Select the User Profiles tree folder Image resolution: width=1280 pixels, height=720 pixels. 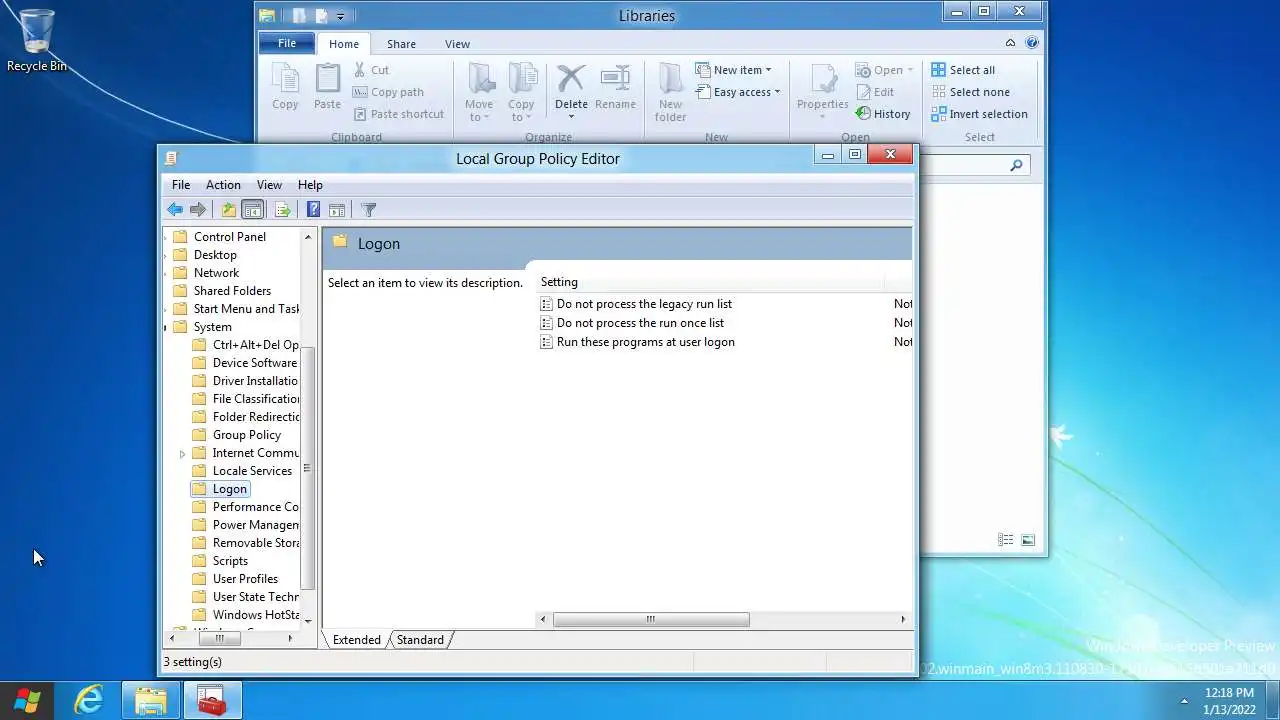[245, 579]
